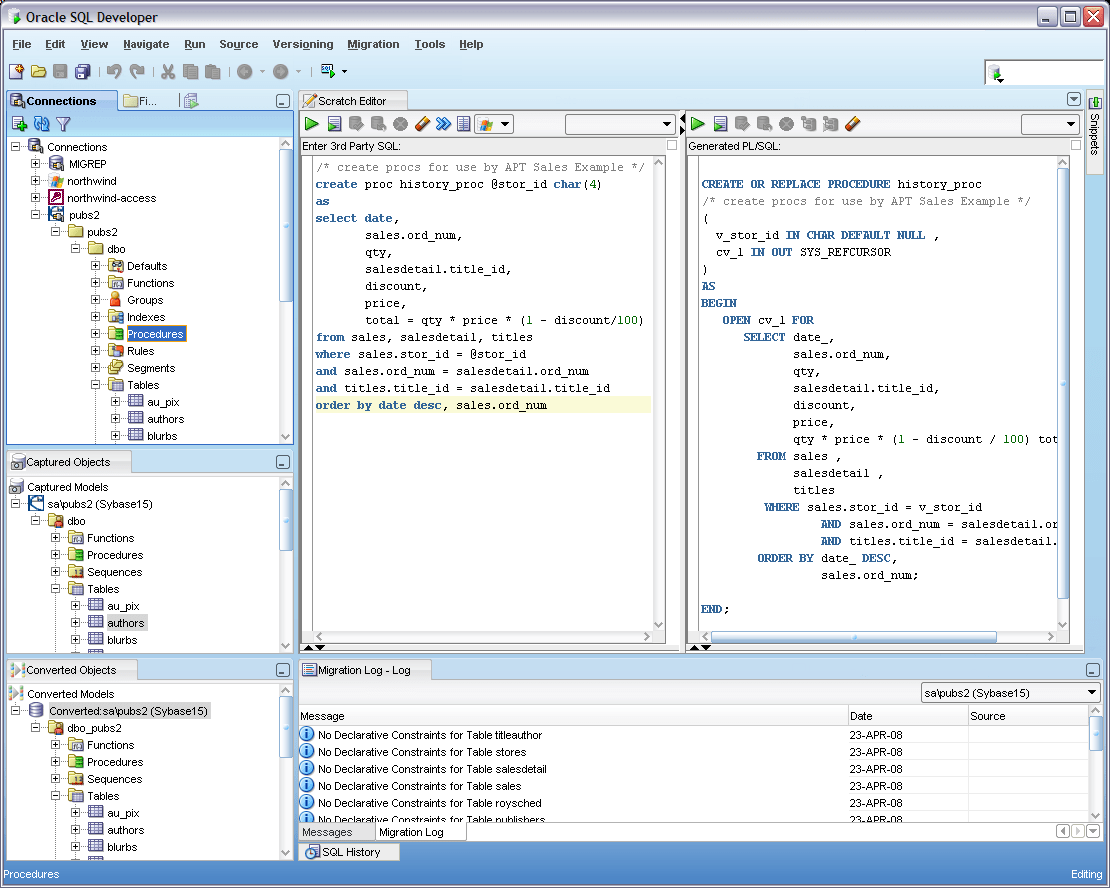Viewport: 1110px width, 888px height.
Task: Add a new connection with green plus icon
Action: (21, 124)
